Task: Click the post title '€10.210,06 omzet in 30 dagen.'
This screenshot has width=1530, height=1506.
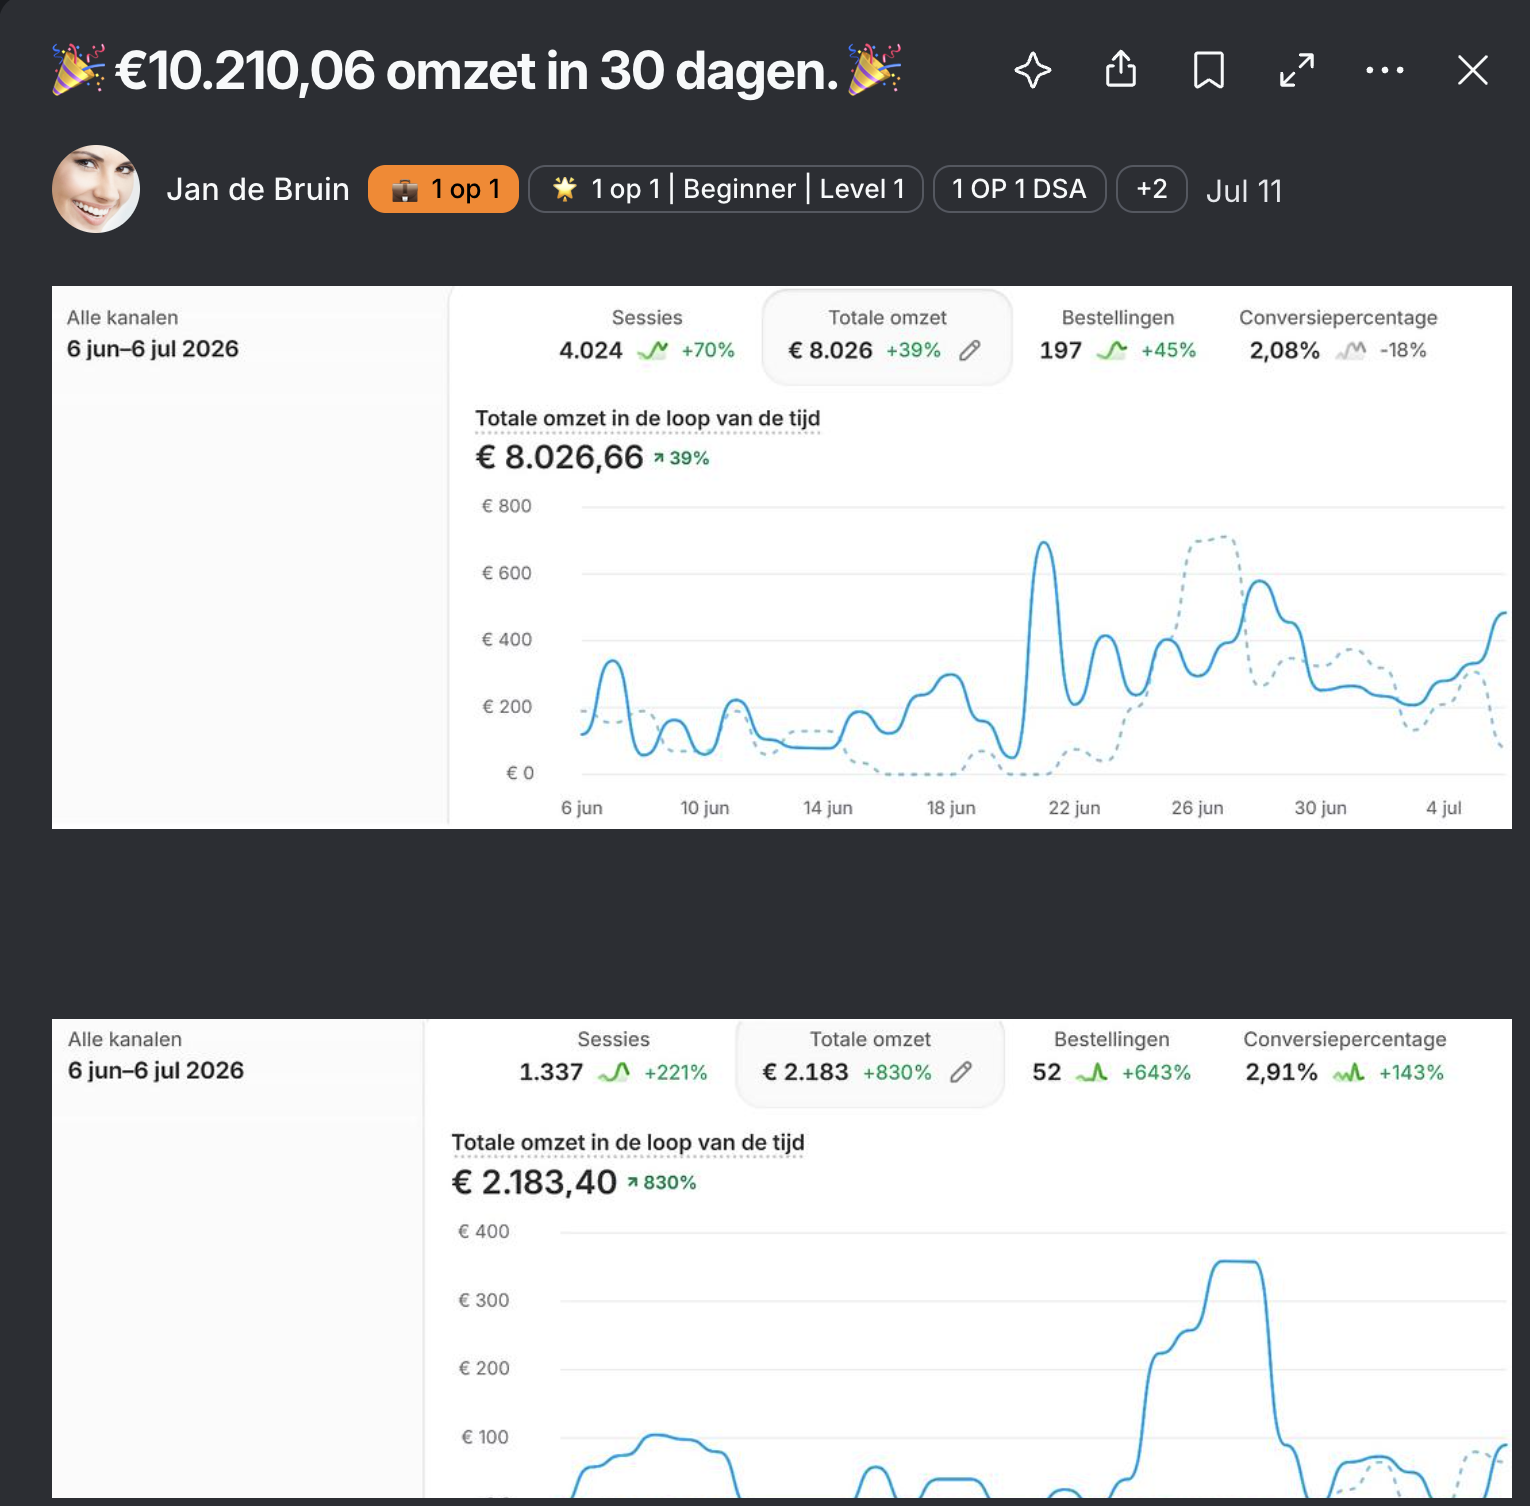Action: (477, 71)
